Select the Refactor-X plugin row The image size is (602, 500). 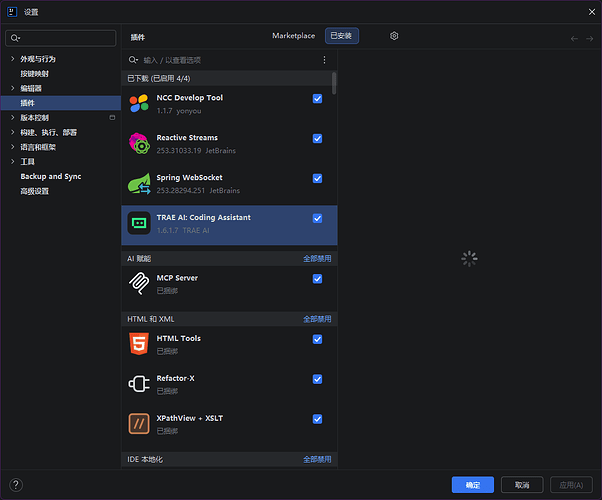click(x=229, y=384)
